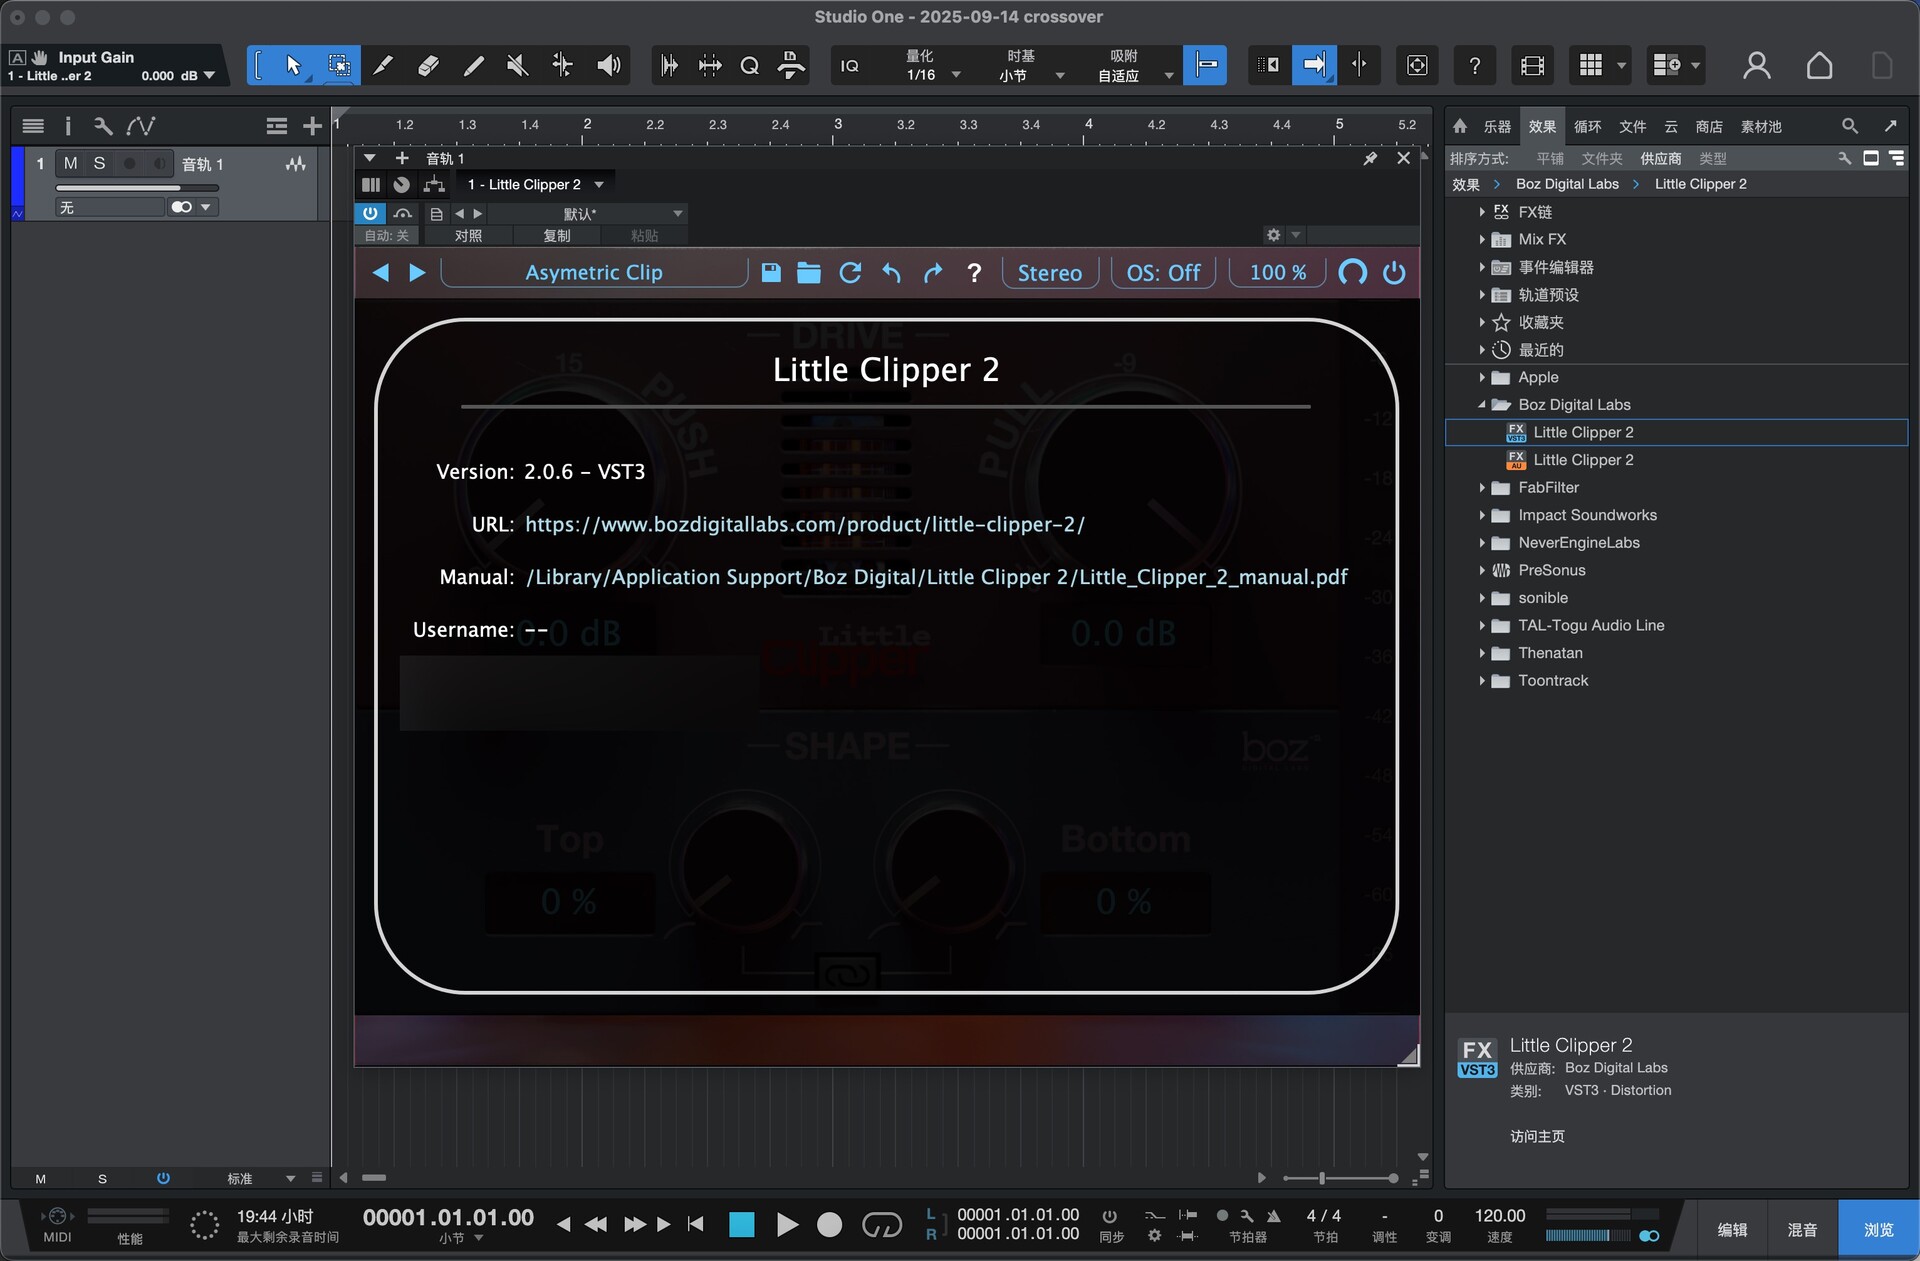Open preset folder in Little Clipper
Screen dimensions: 1920x1261
[808, 273]
